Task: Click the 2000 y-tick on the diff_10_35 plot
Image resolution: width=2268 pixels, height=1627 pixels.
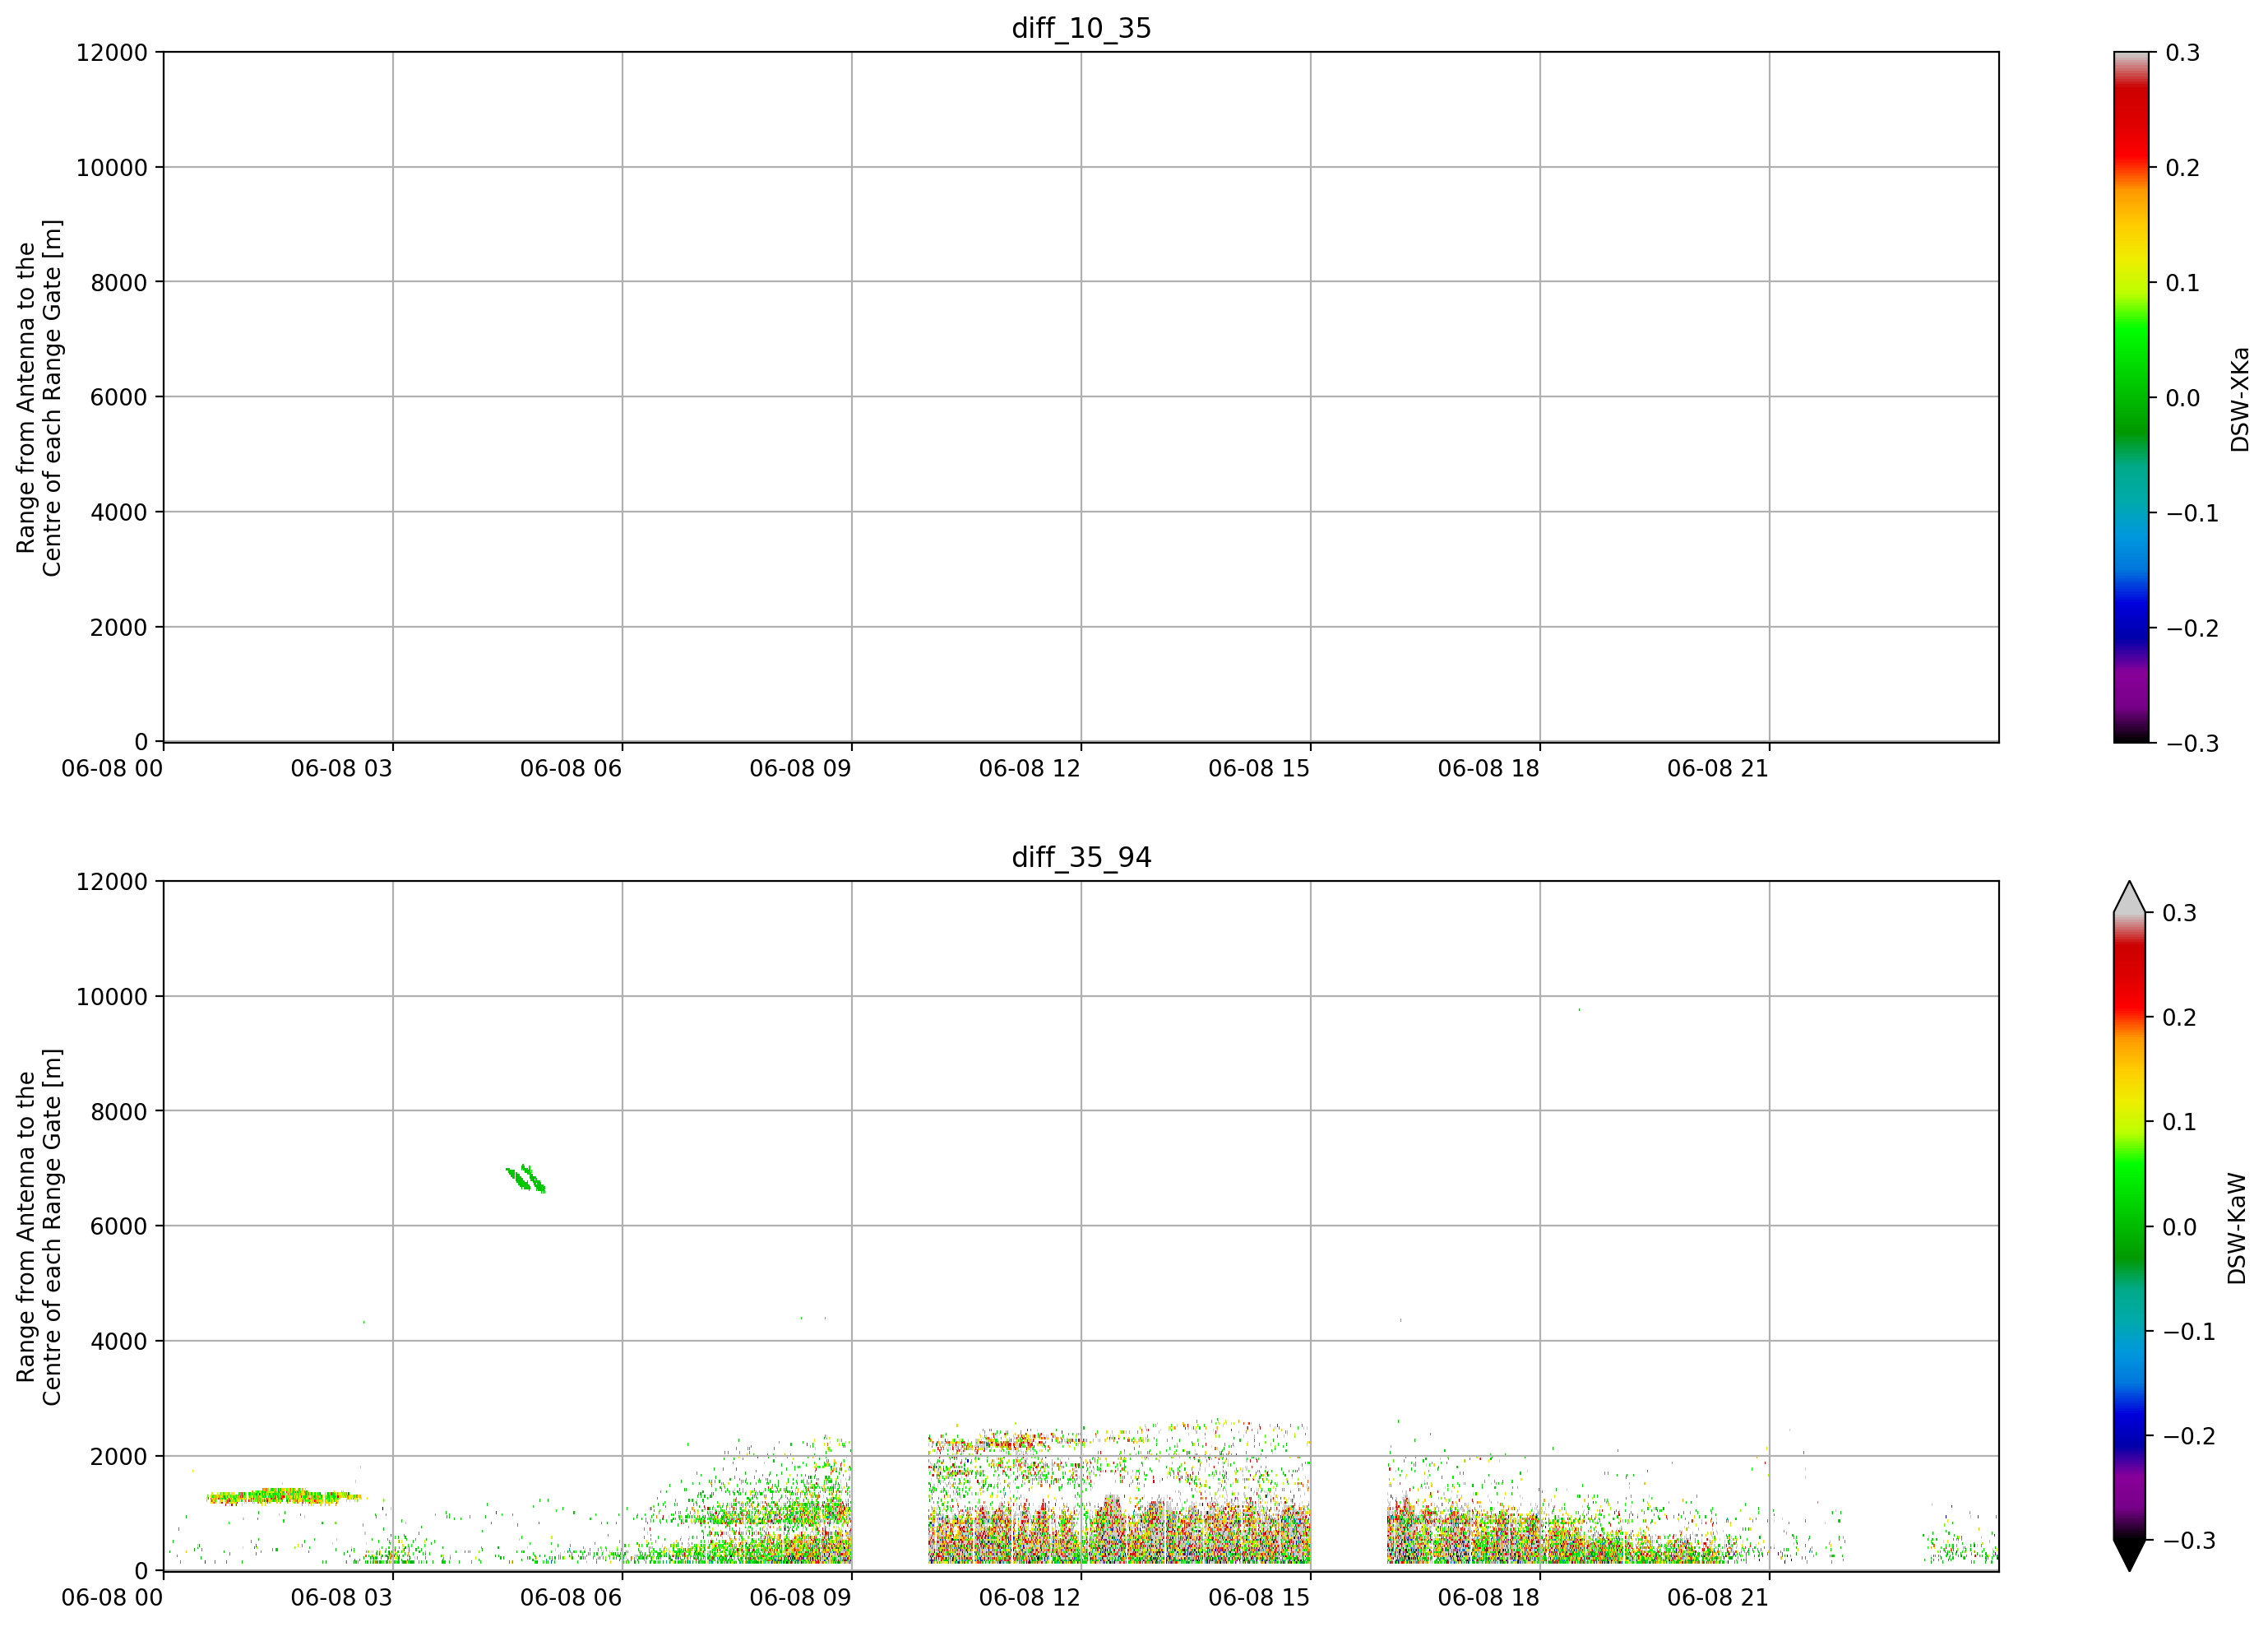Action: (119, 627)
